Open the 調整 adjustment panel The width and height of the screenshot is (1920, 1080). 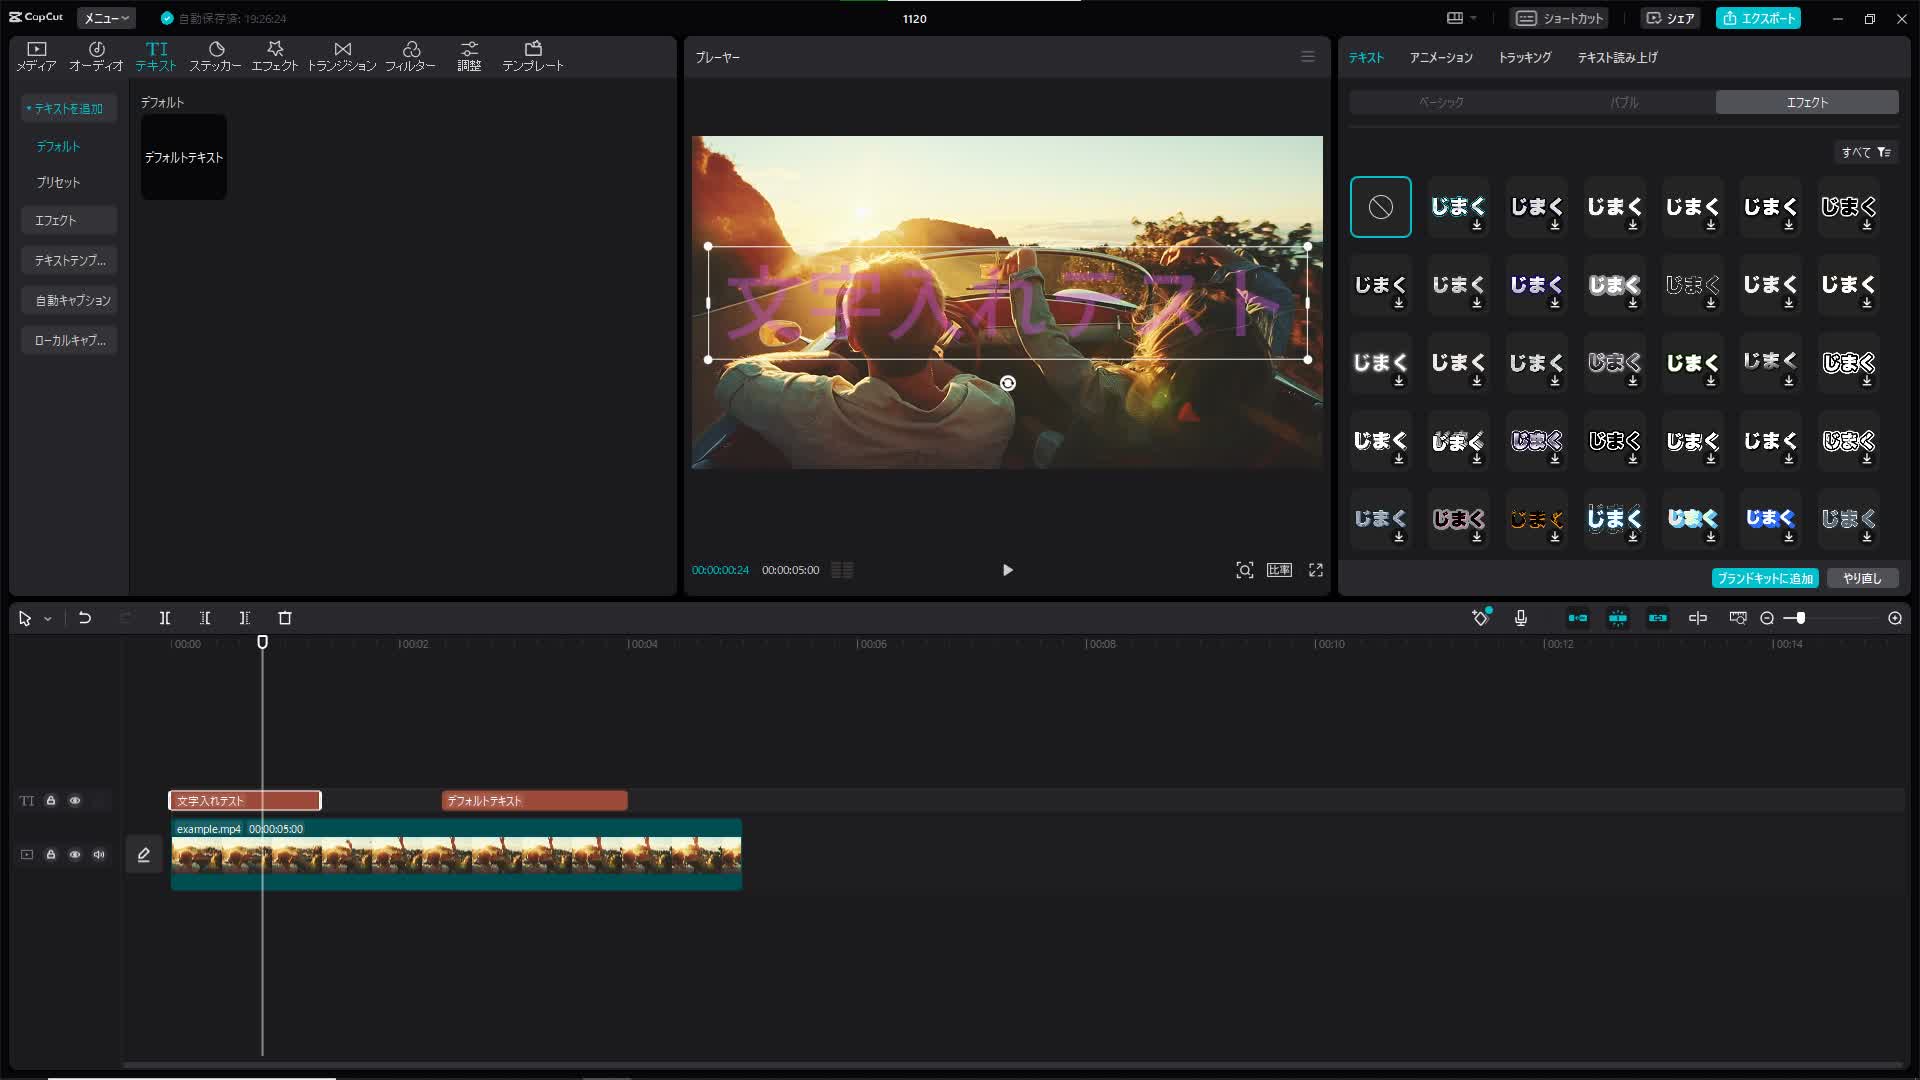tap(469, 56)
